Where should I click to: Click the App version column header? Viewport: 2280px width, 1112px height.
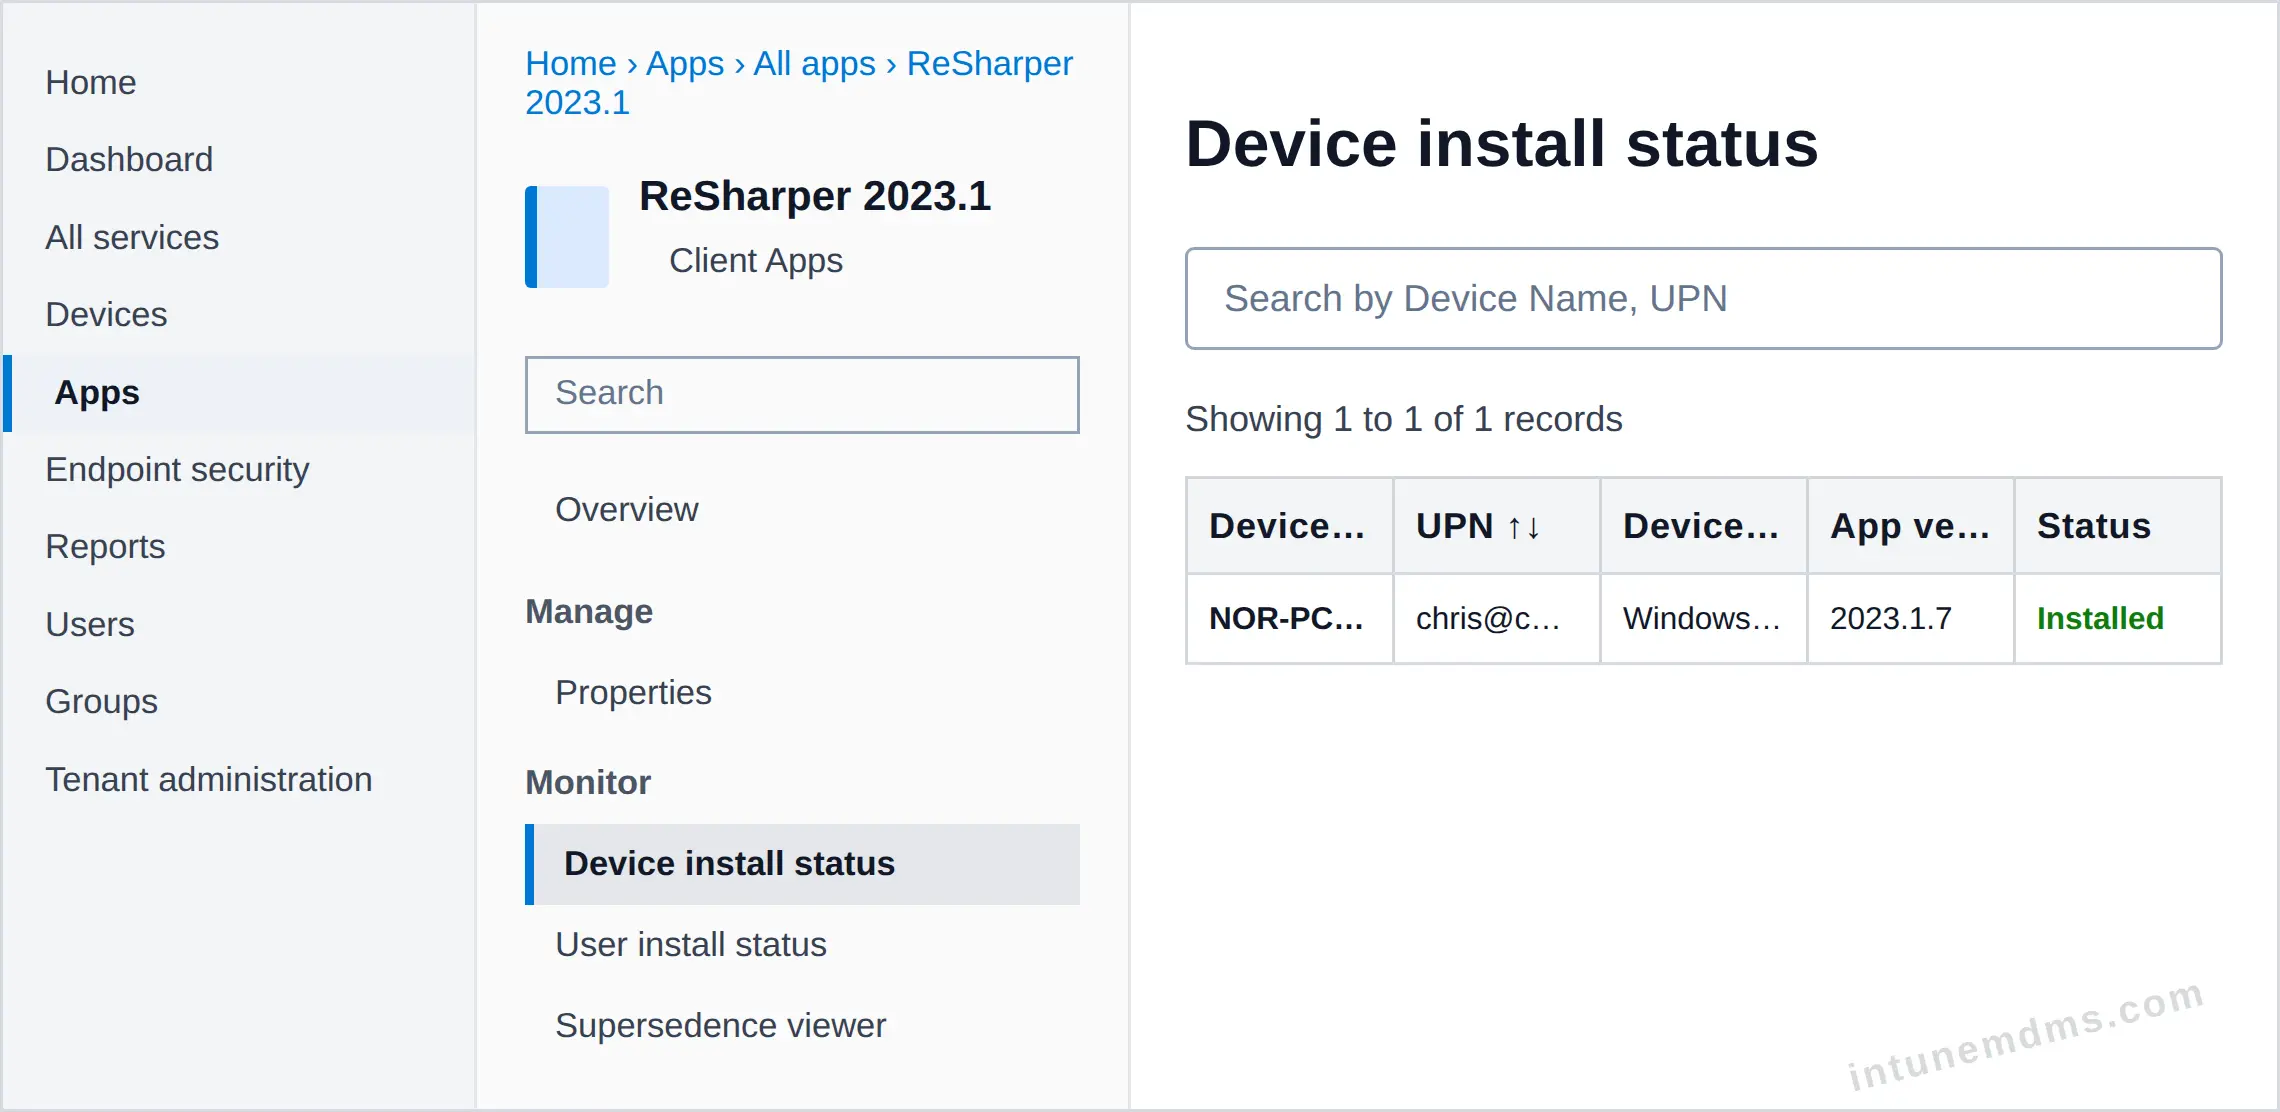(1910, 526)
